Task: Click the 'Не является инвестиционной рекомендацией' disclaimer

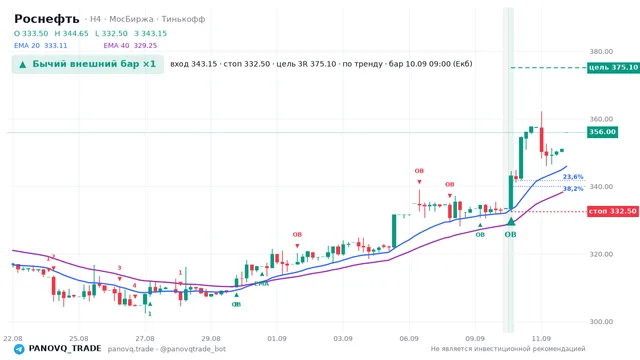Action: pos(508,349)
